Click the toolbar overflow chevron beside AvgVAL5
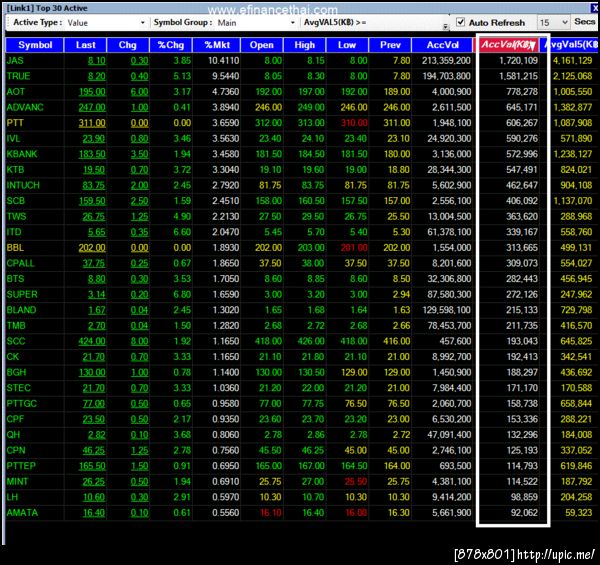 point(445,27)
